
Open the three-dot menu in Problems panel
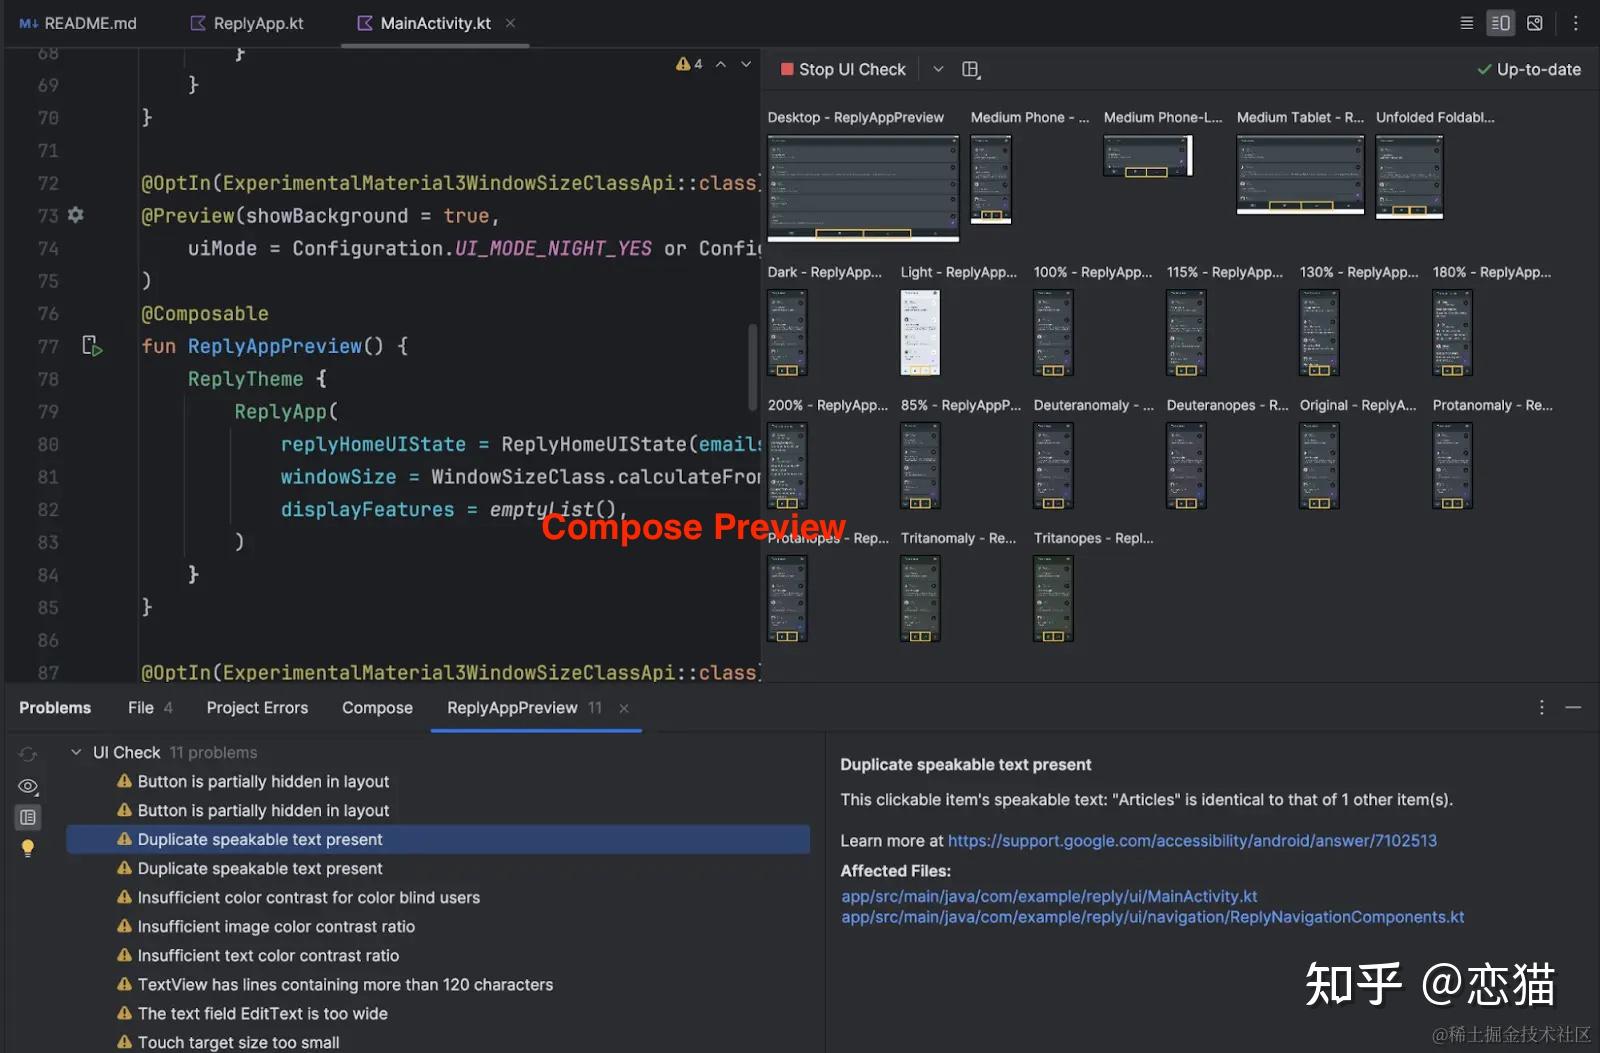click(1541, 707)
